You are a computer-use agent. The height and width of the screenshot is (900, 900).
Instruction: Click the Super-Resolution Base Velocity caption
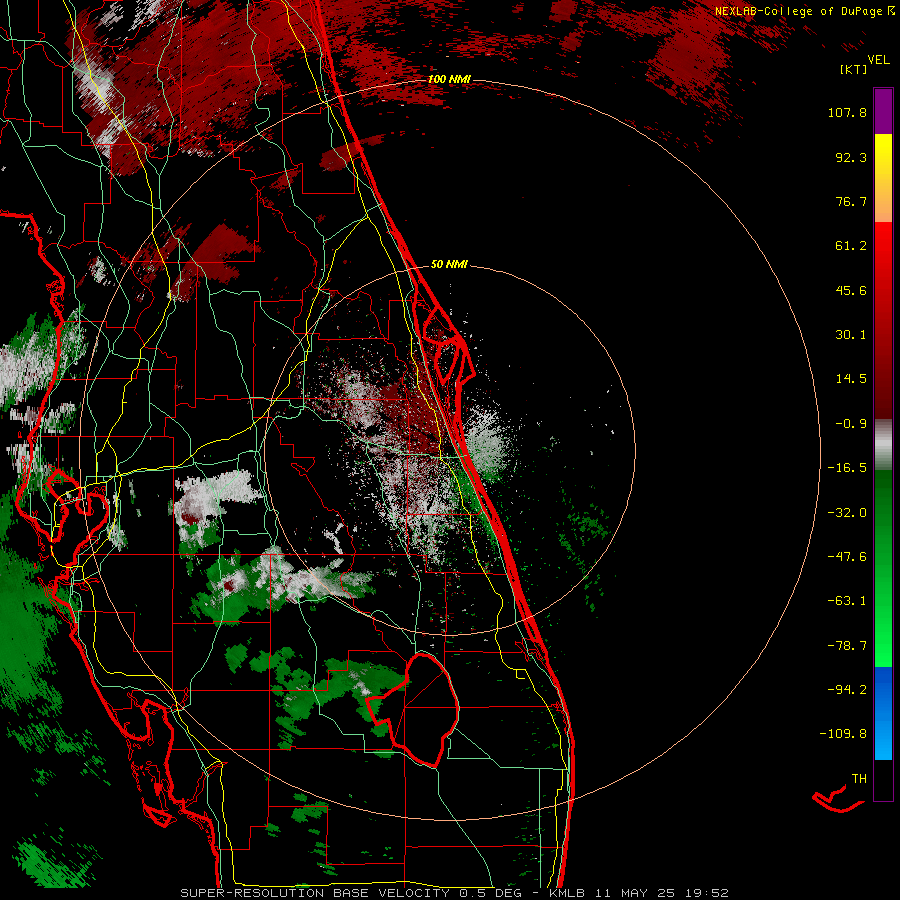coord(455,893)
